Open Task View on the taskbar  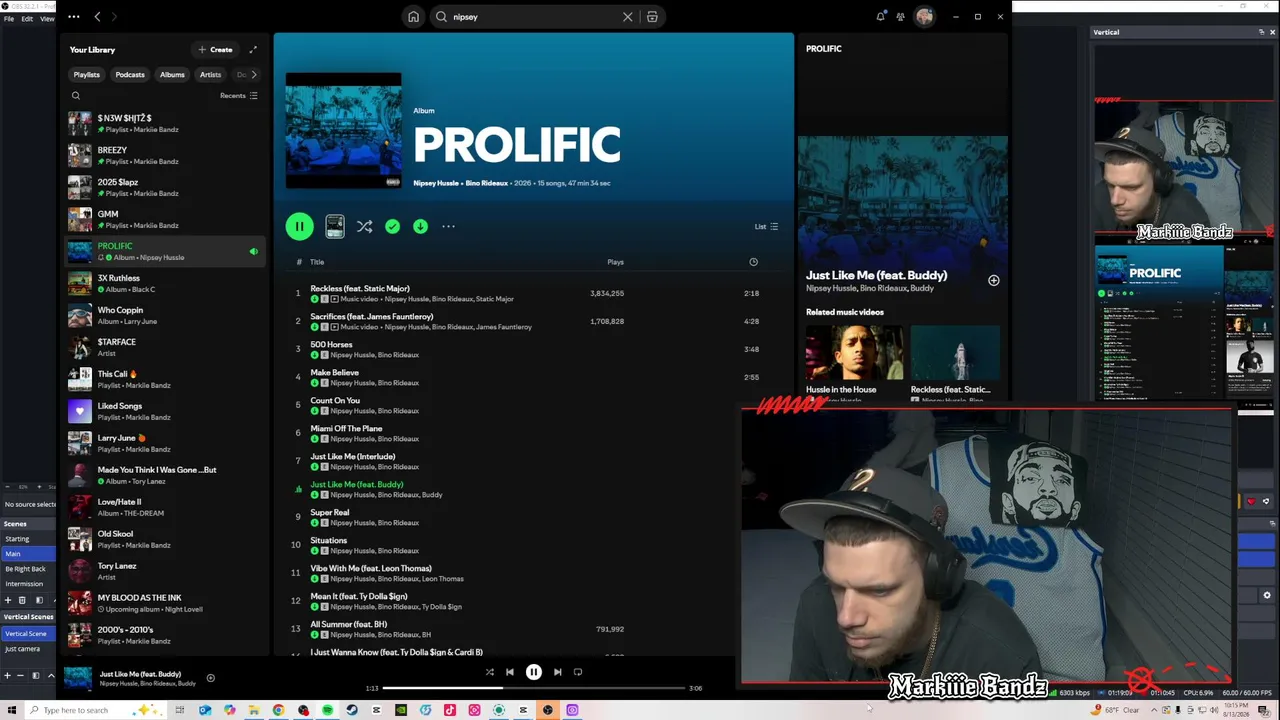pyautogui.click(x=180, y=710)
